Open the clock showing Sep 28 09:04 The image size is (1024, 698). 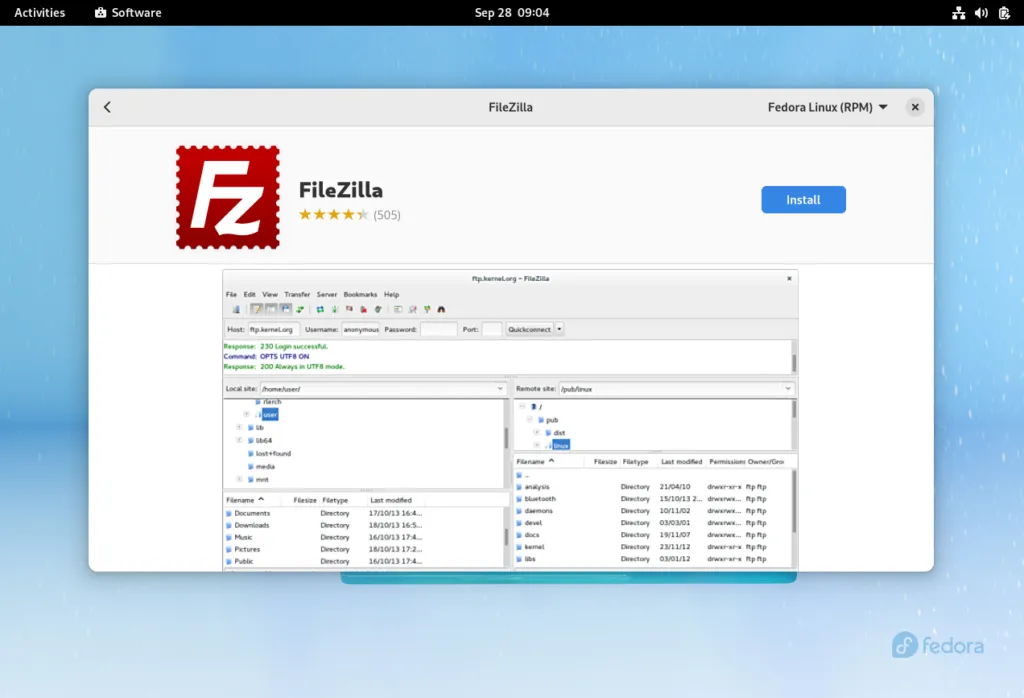(511, 12)
